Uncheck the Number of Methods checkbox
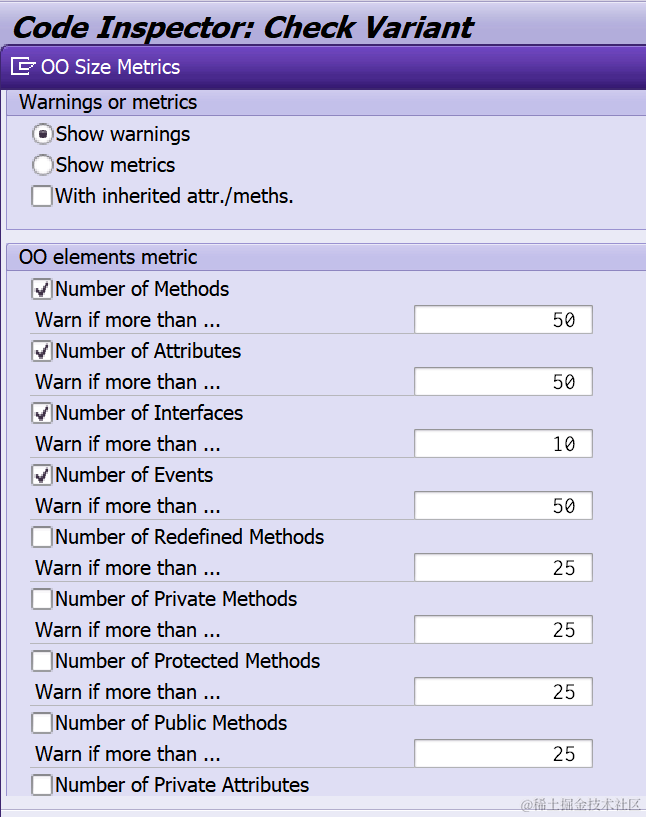Viewport: 646px width, 817px height. 42,289
